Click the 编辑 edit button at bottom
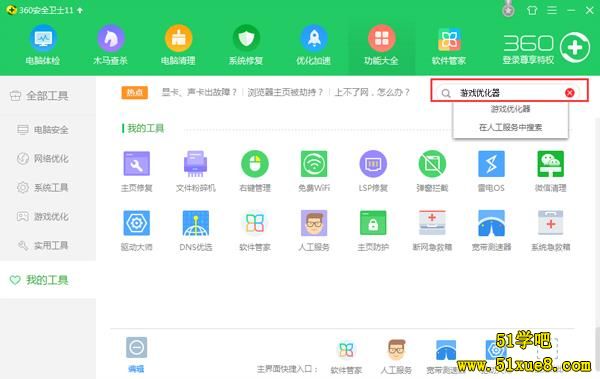 click(x=137, y=355)
